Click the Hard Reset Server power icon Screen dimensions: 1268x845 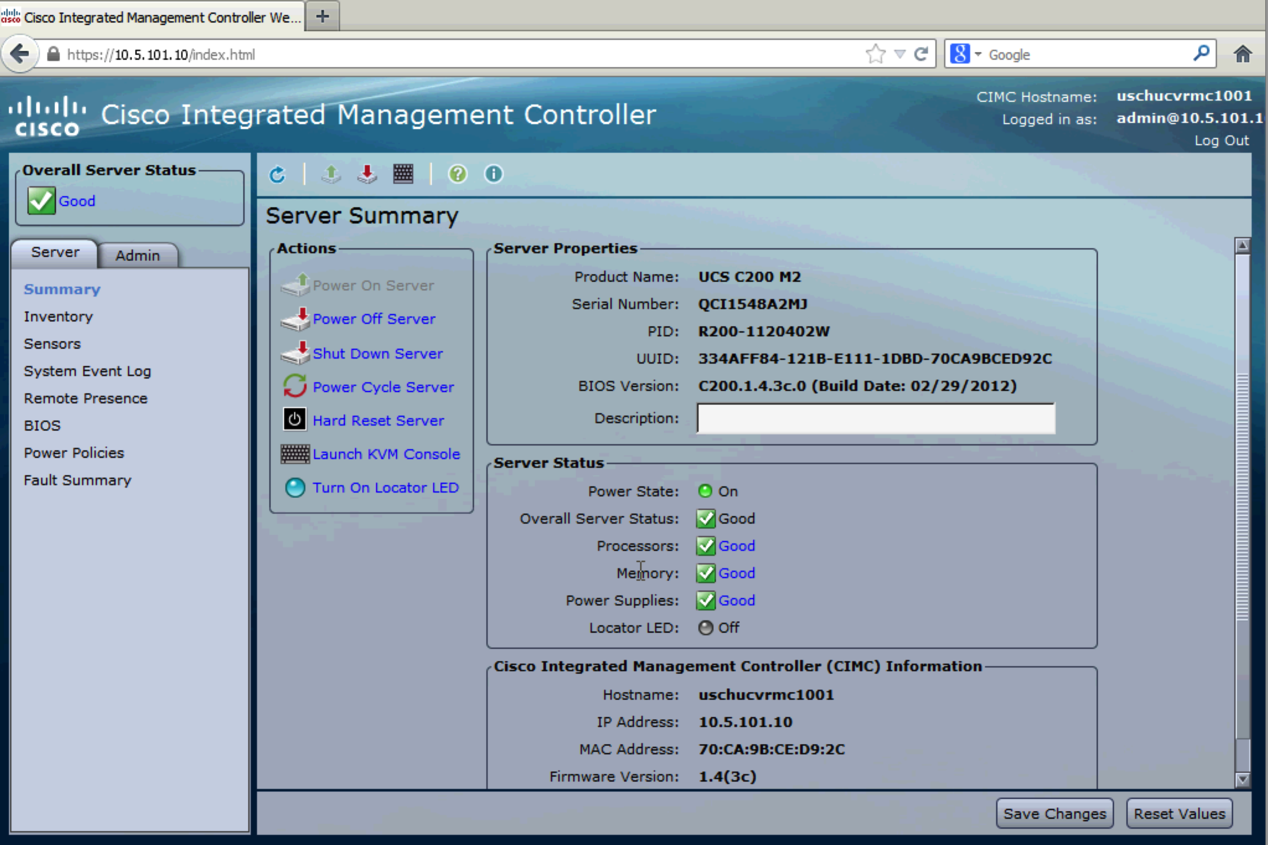coord(295,420)
